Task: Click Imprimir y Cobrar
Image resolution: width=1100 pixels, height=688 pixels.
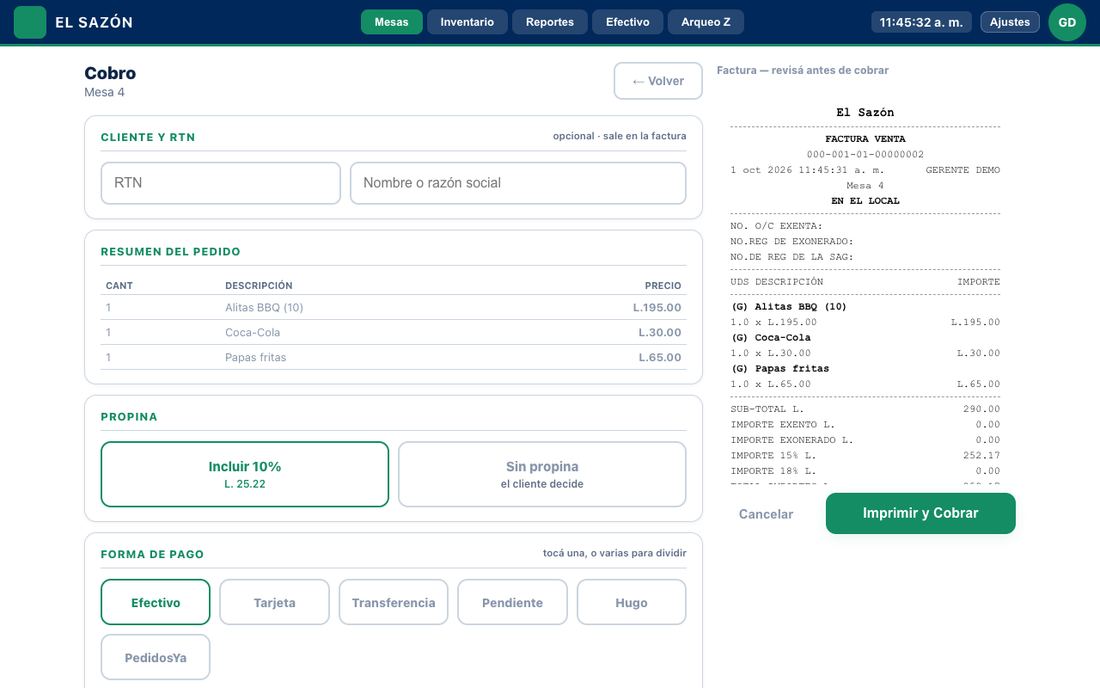Action: [920, 513]
